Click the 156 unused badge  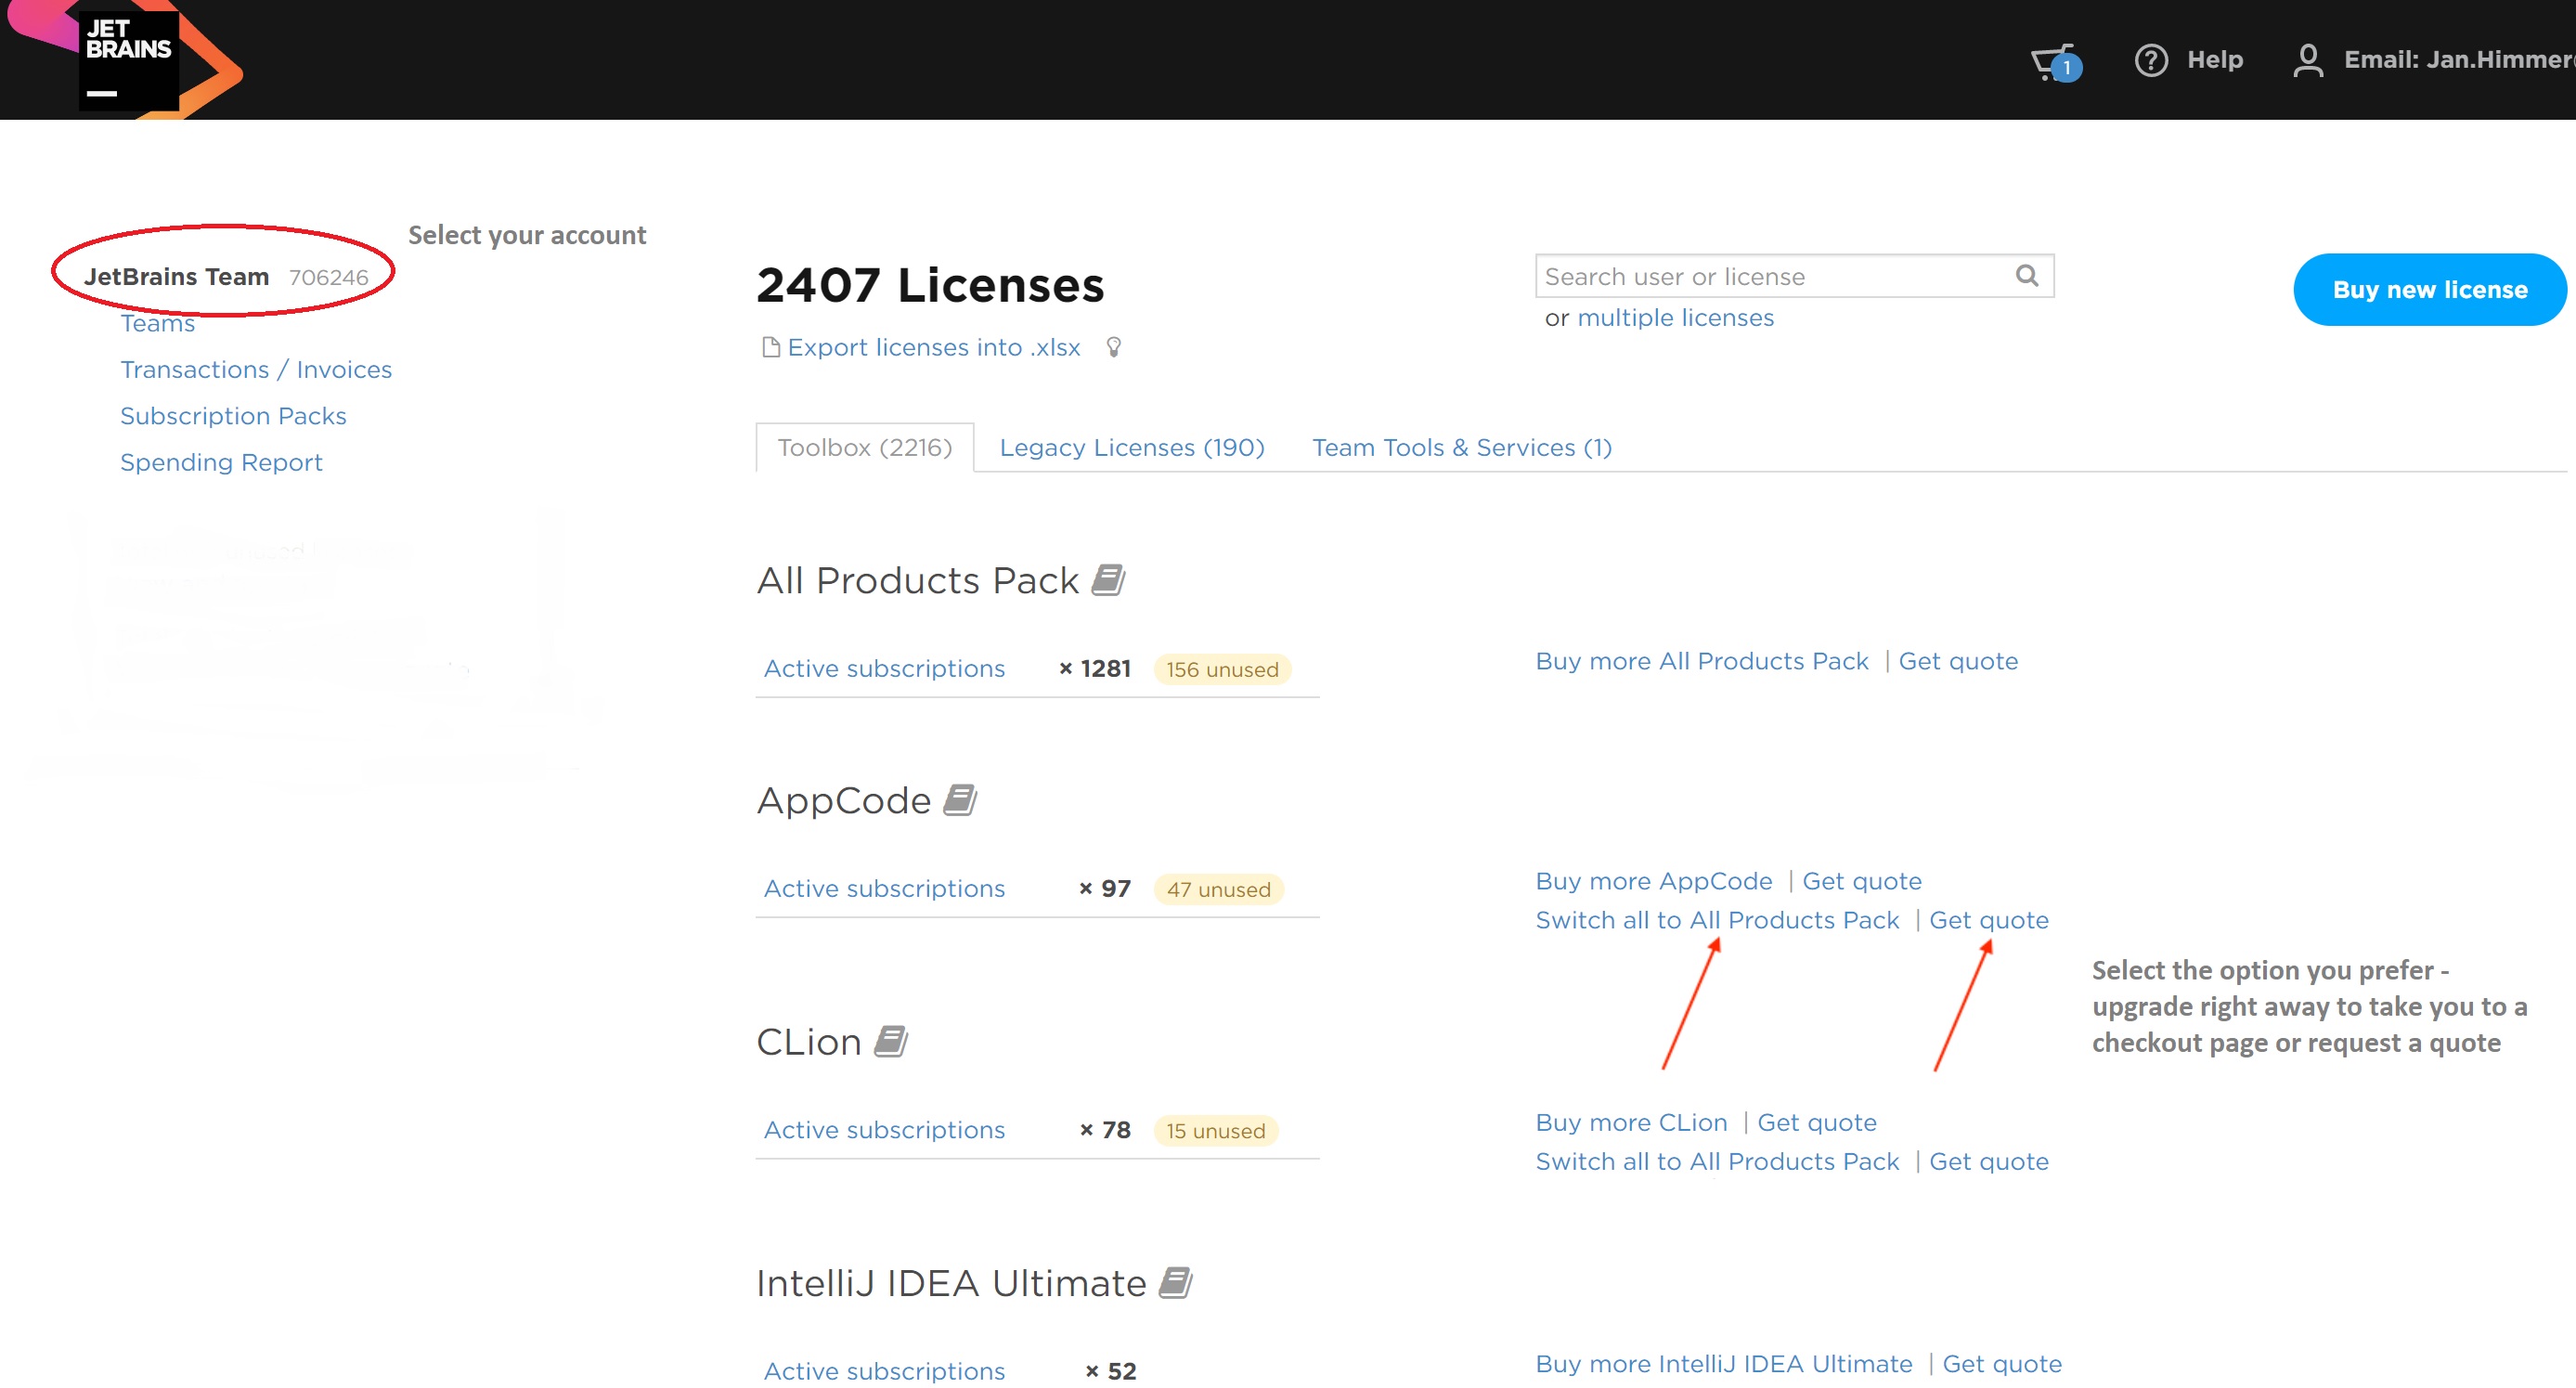1222,669
